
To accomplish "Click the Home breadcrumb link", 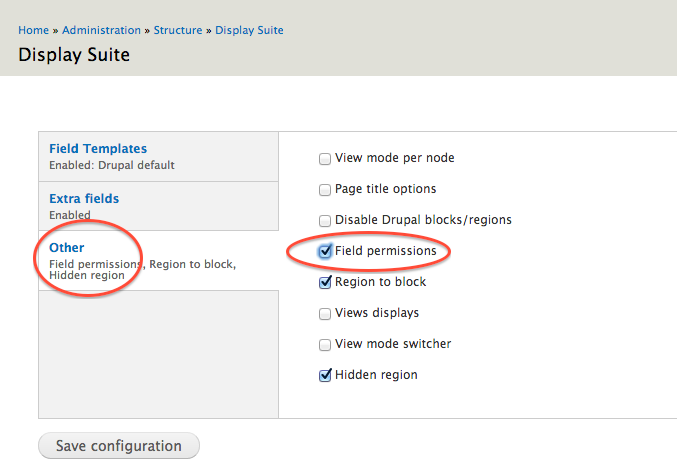I will 34,30.
